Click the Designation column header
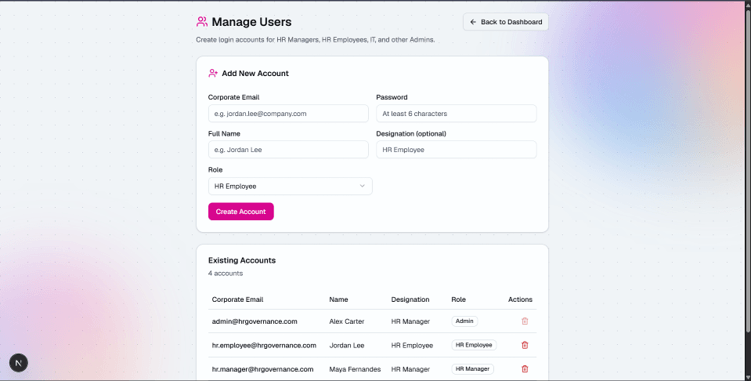 point(410,300)
